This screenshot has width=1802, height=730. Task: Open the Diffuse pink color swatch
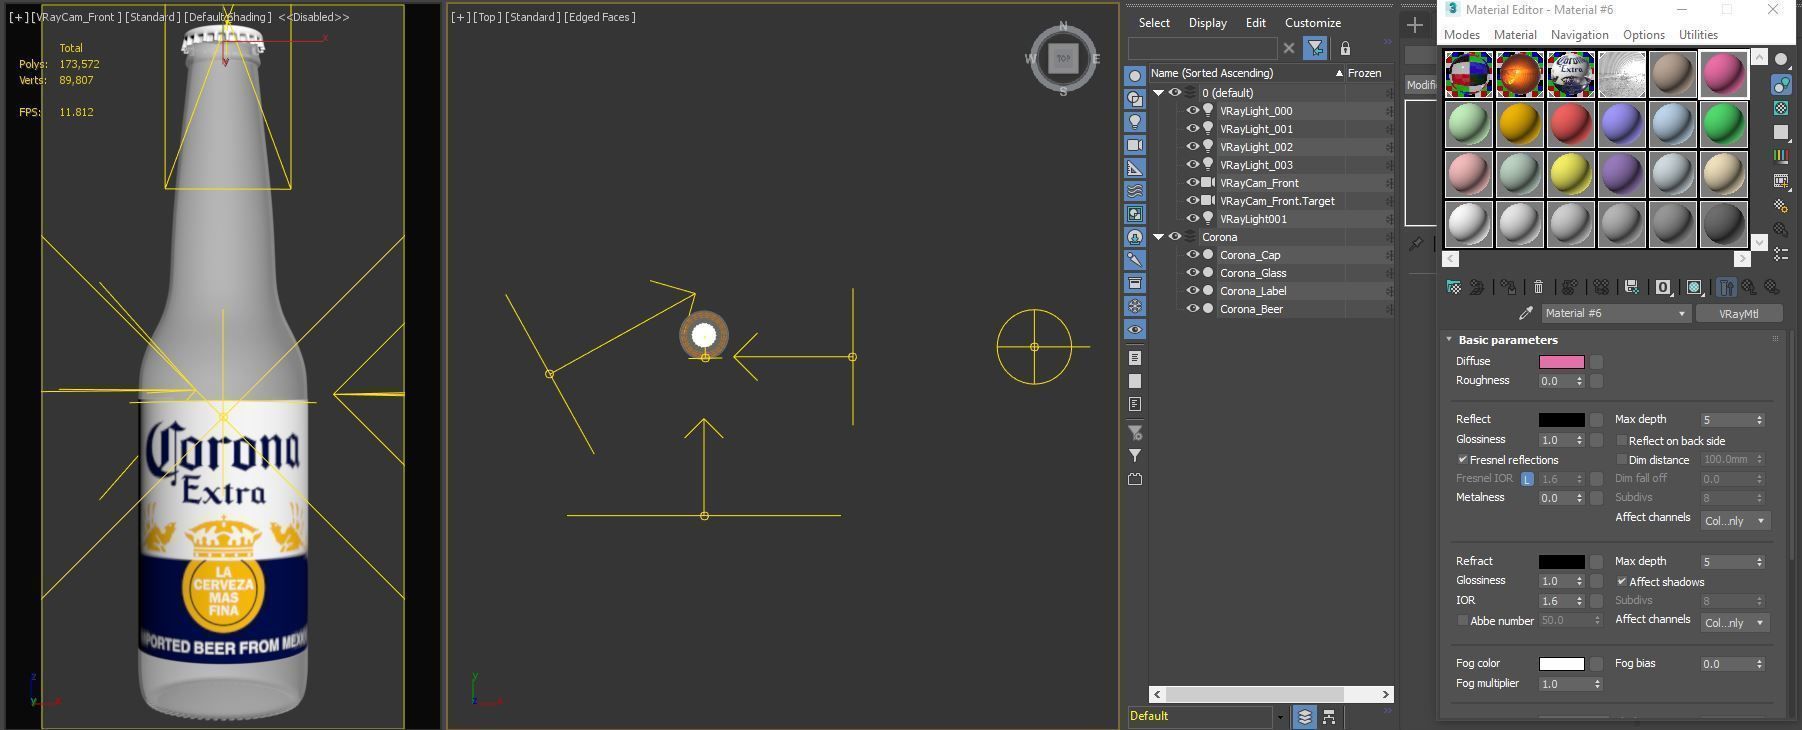point(1561,362)
